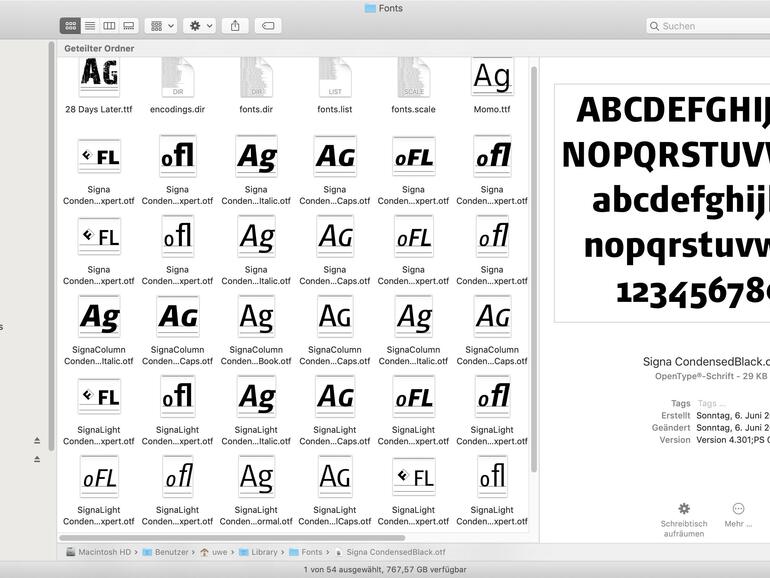Open the gear action menu
The image size is (770, 578).
200,25
